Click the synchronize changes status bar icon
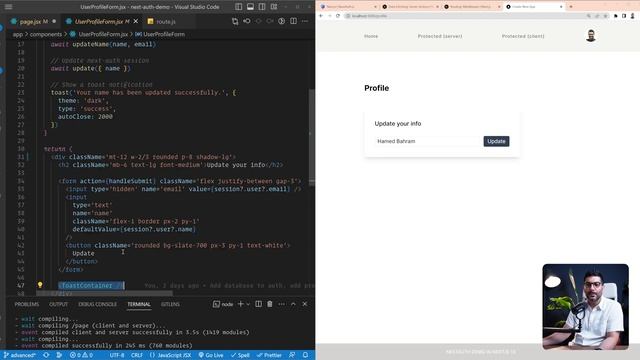The height and width of the screenshot is (360, 640). 46,355
